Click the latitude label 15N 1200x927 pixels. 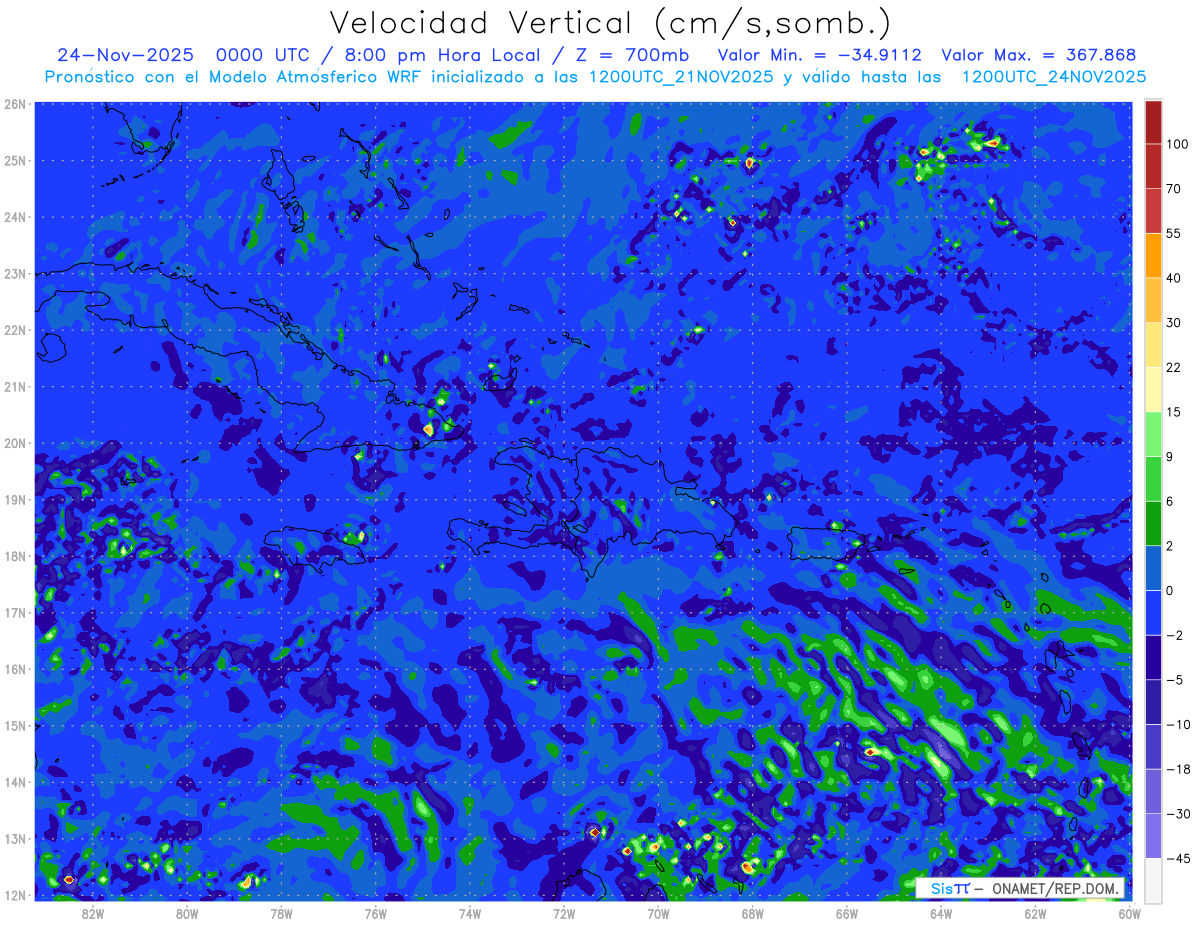coord(16,726)
